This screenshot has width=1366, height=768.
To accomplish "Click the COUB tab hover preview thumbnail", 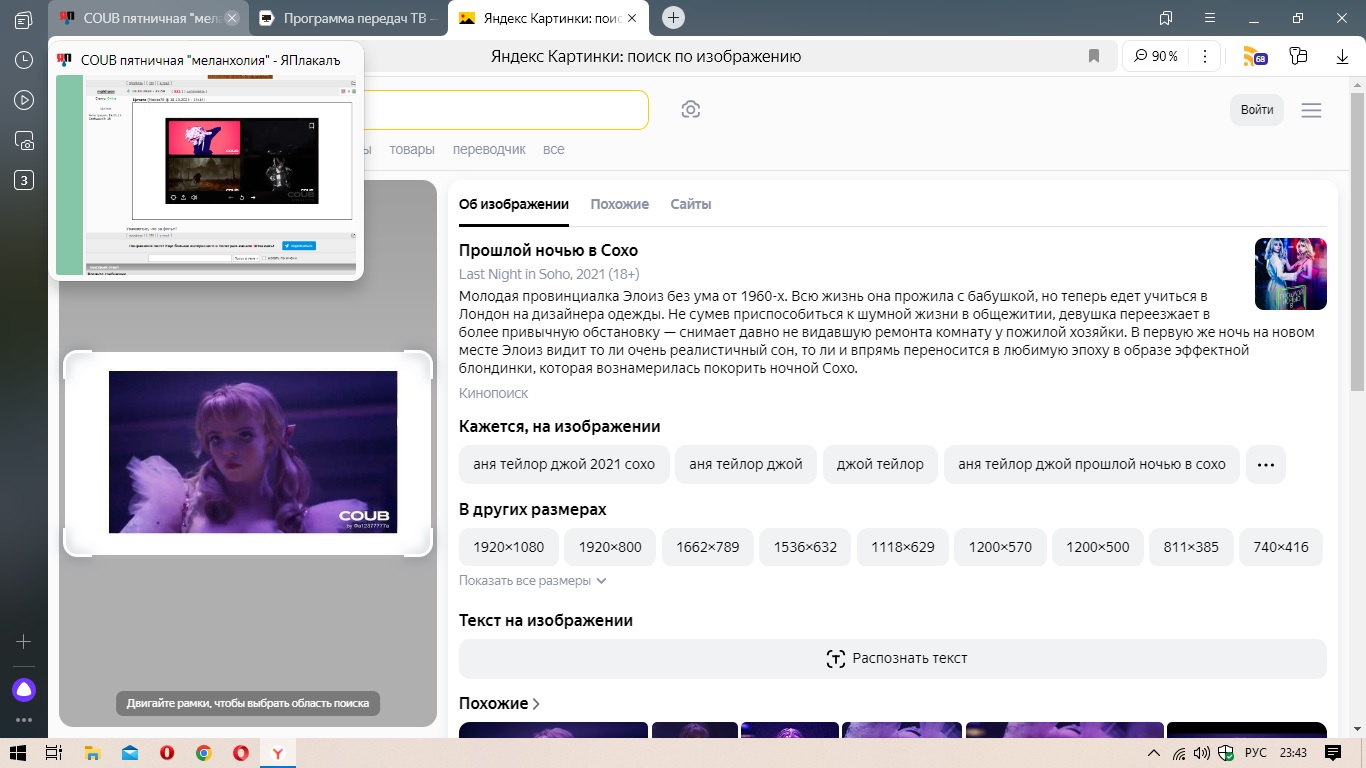I will coord(206,174).
